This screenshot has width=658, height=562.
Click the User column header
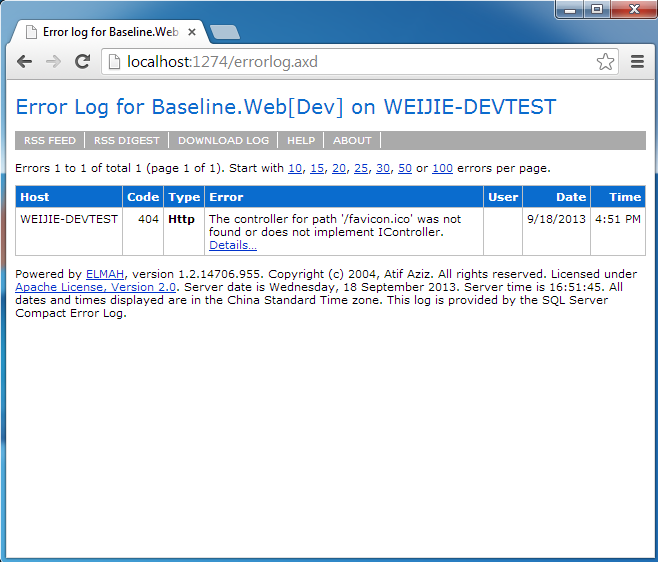(503, 197)
